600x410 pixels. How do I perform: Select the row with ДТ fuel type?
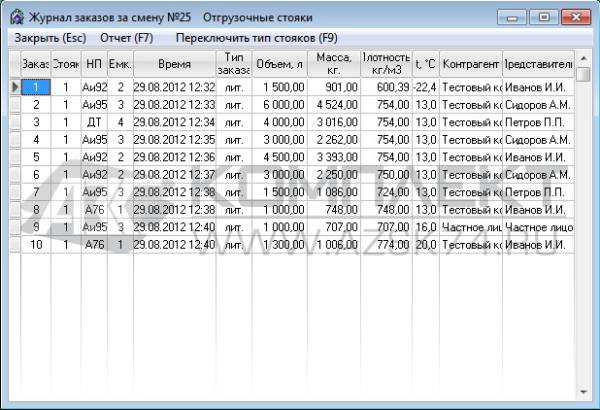click(94, 122)
